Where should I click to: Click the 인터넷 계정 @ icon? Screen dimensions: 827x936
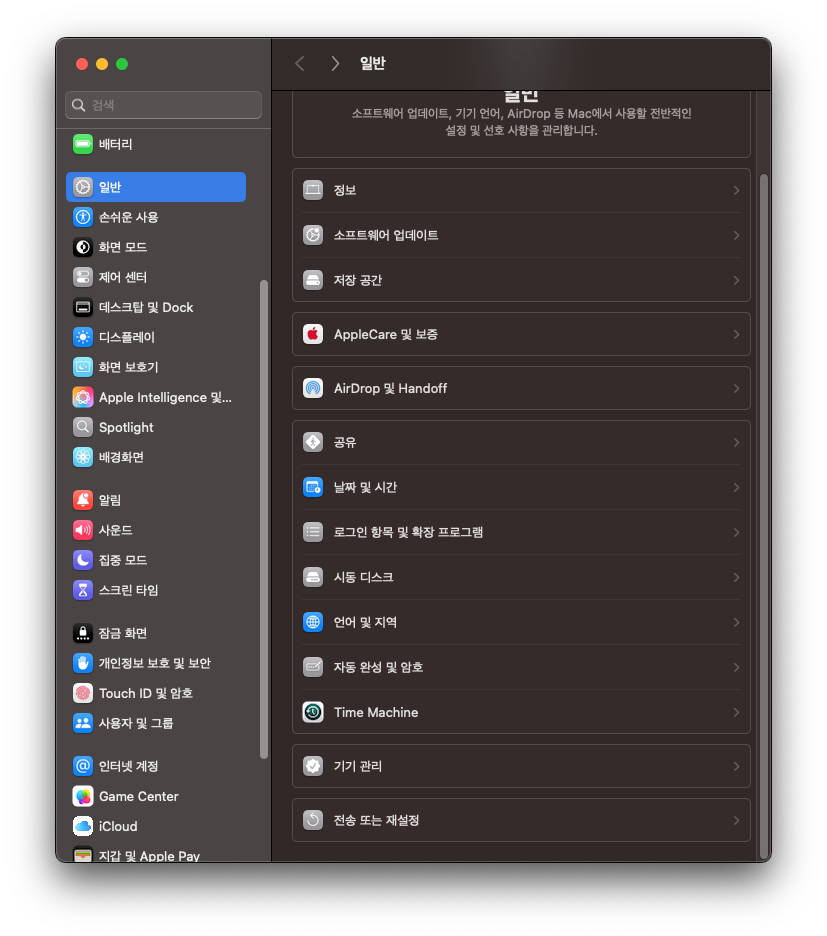(x=83, y=766)
